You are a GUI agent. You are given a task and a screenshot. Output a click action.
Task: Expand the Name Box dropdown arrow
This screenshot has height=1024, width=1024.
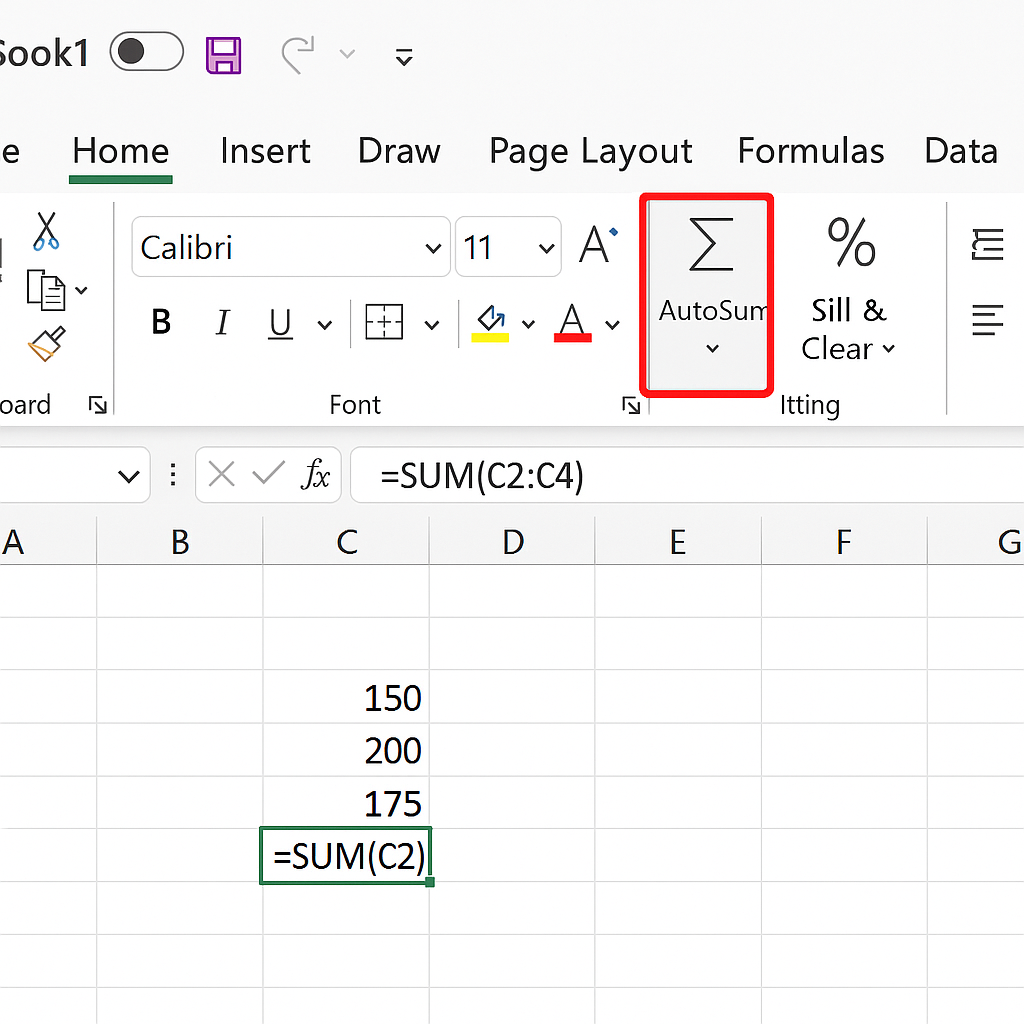coord(128,476)
